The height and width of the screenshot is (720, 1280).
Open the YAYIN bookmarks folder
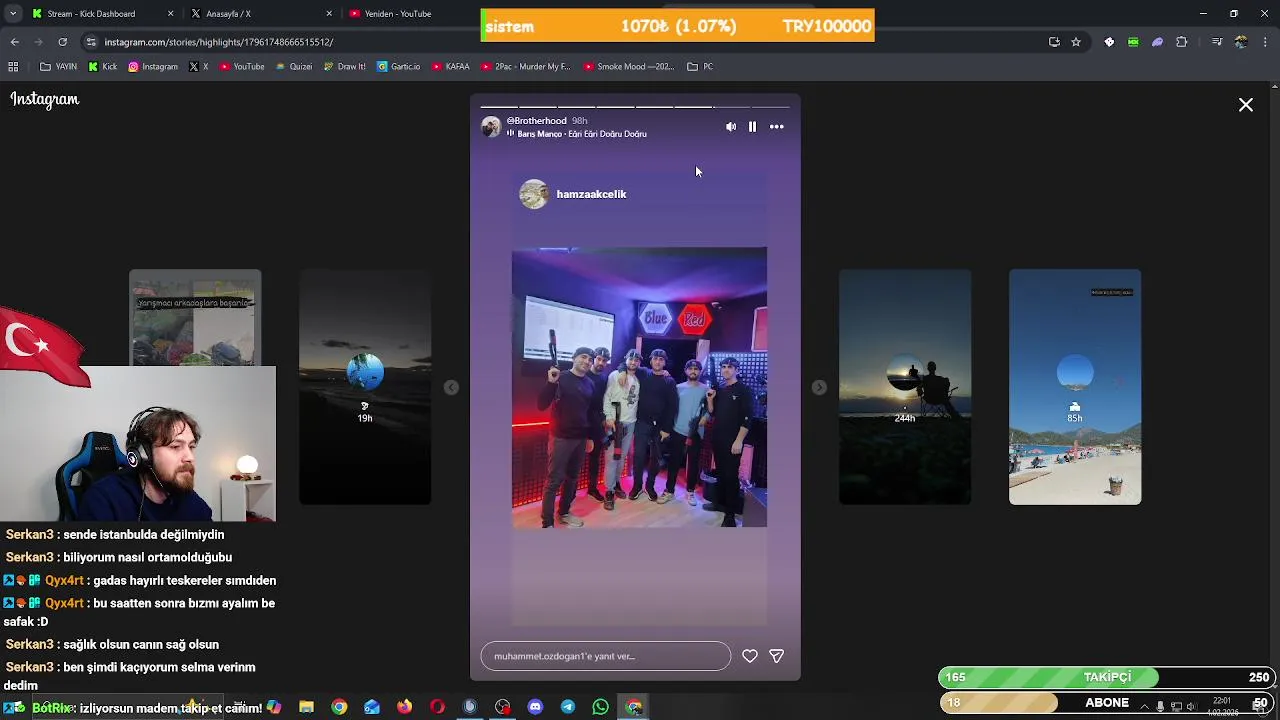pyautogui.click(x=59, y=67)
